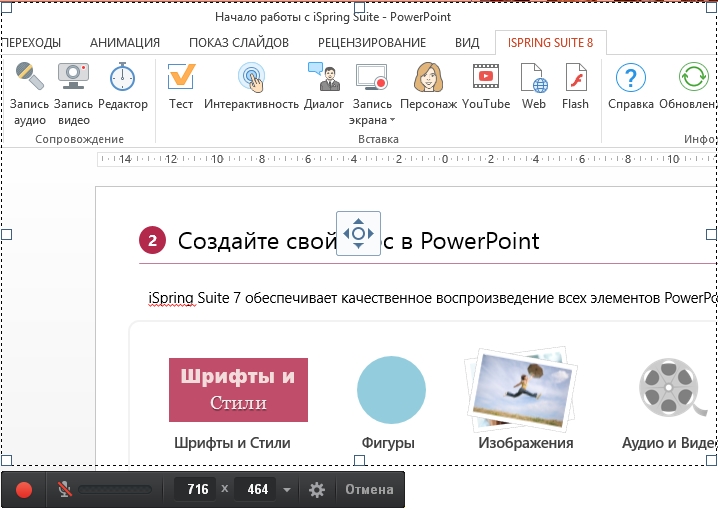Open the Вид tab

tap(467, 43)
